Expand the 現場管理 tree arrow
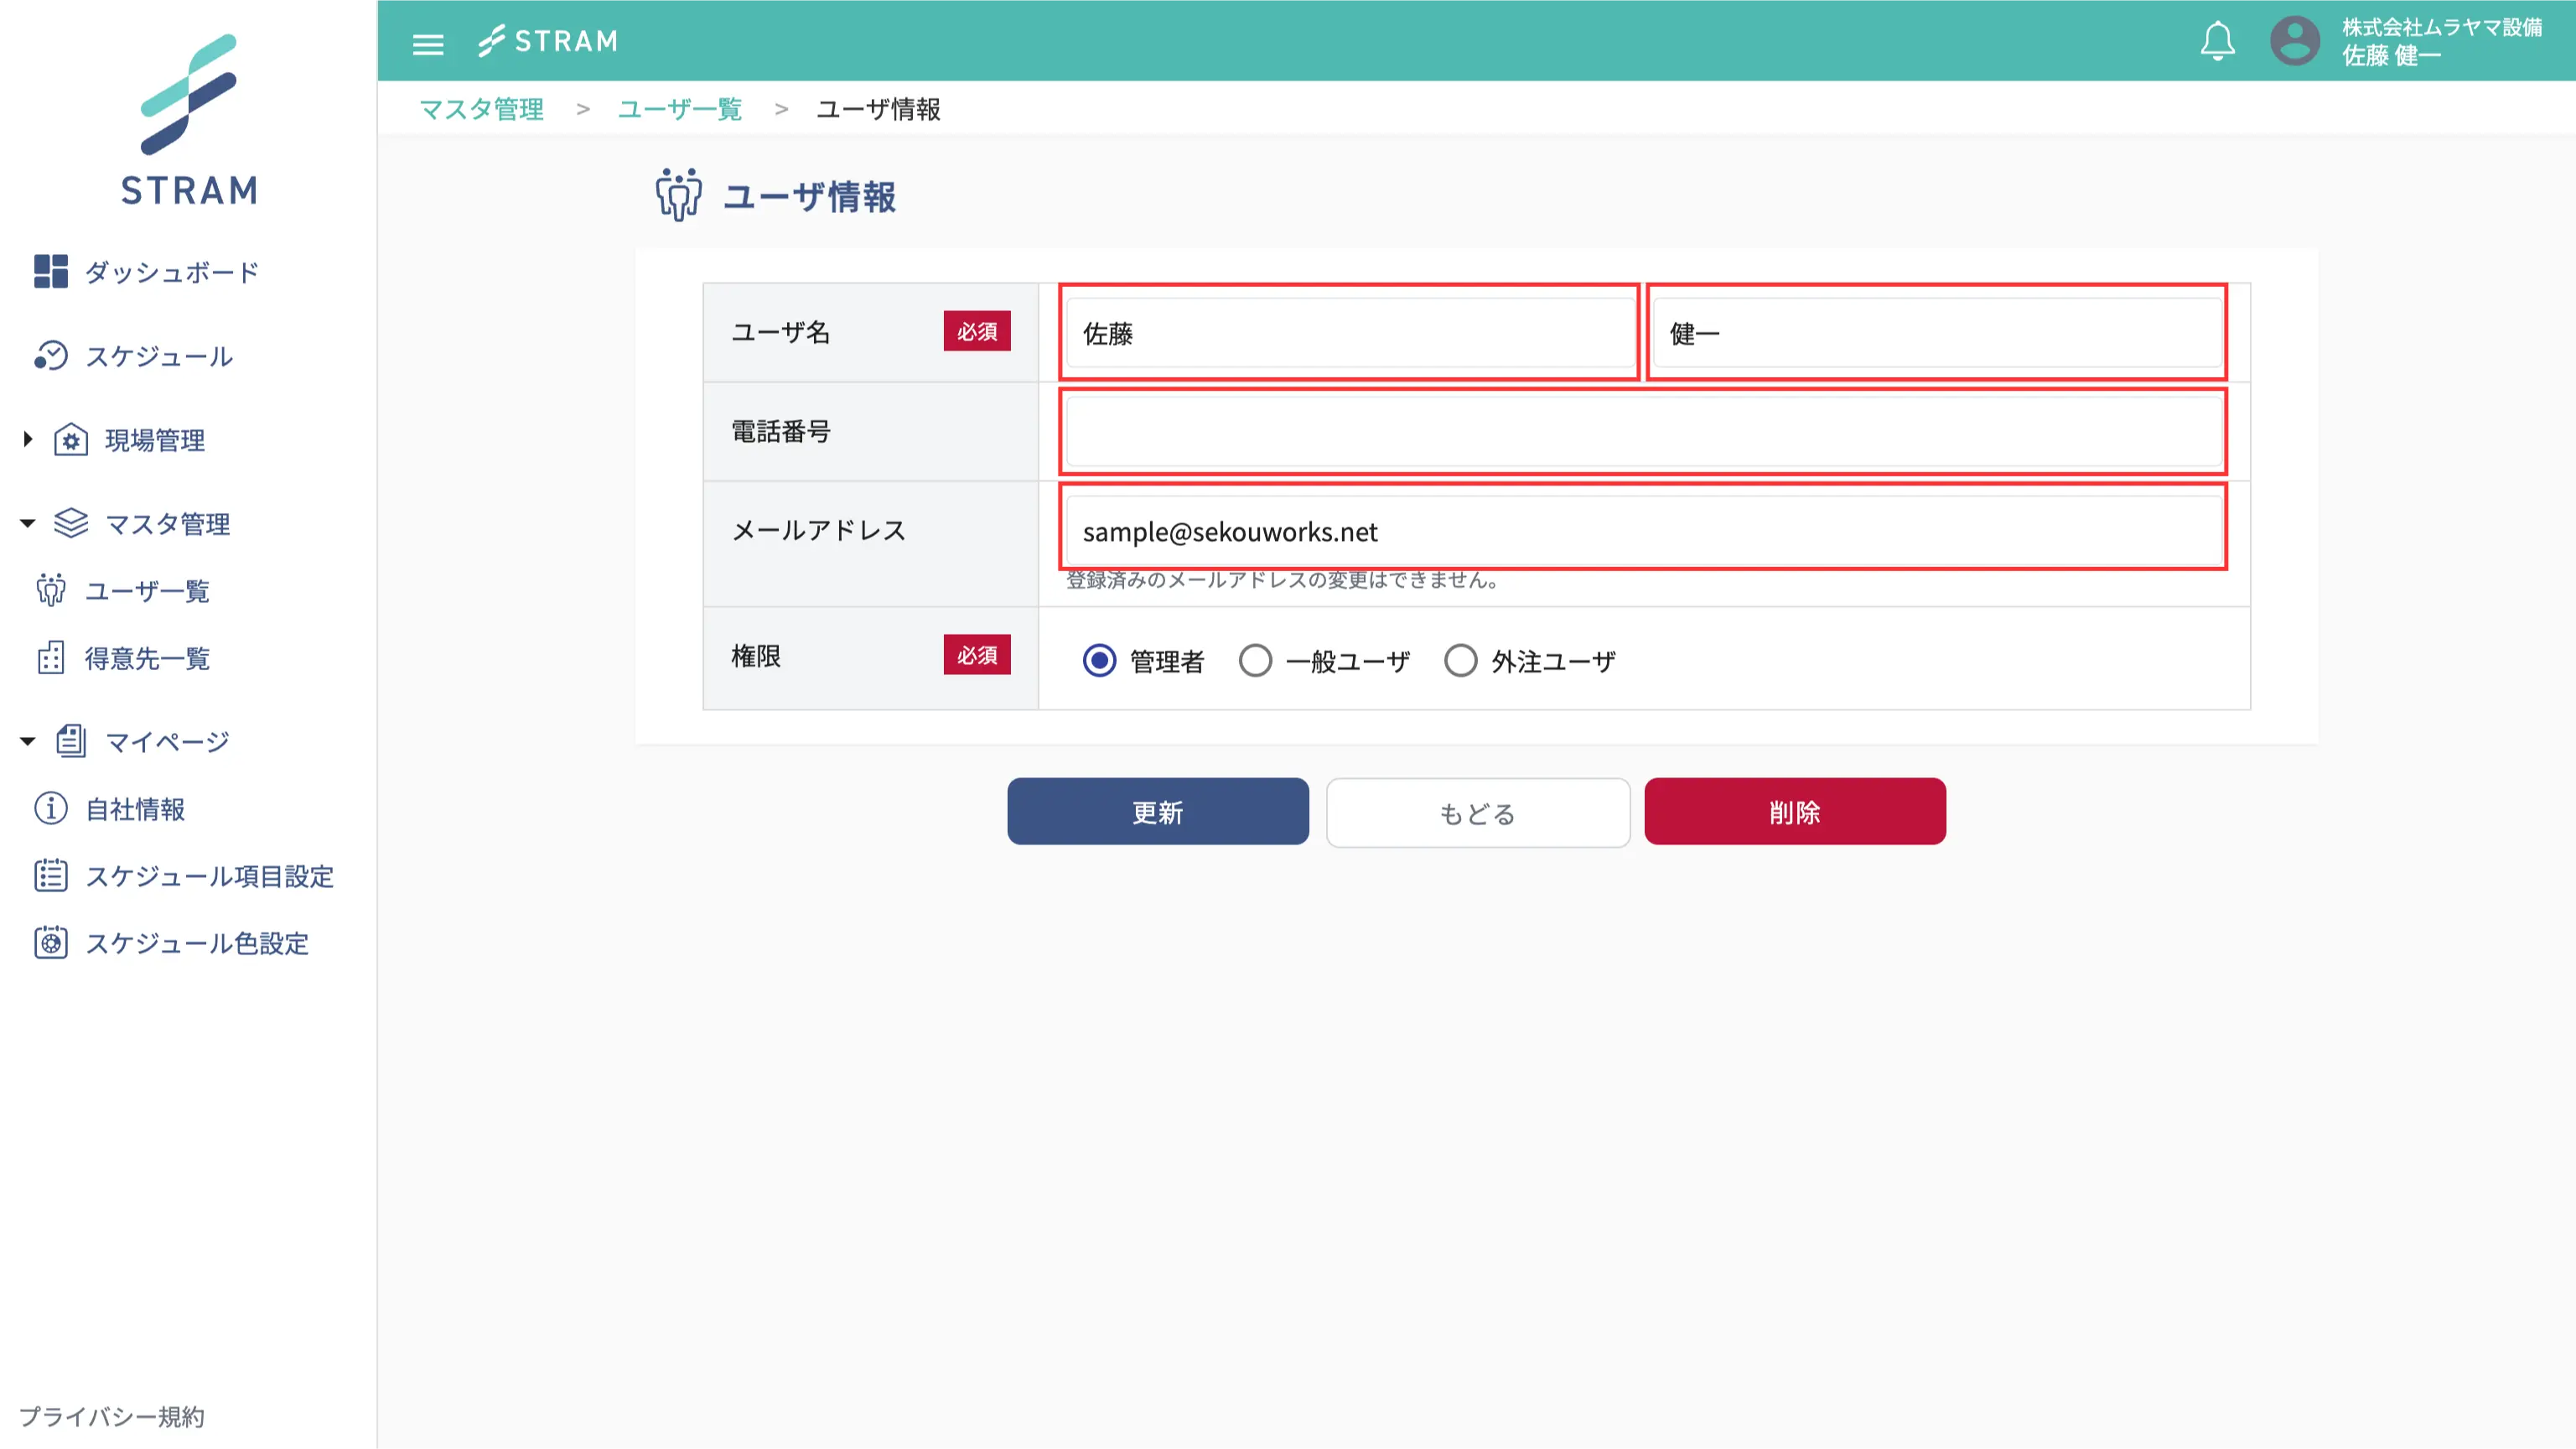The width and height of the screenshot is (2576, 1449). point(28,439)
